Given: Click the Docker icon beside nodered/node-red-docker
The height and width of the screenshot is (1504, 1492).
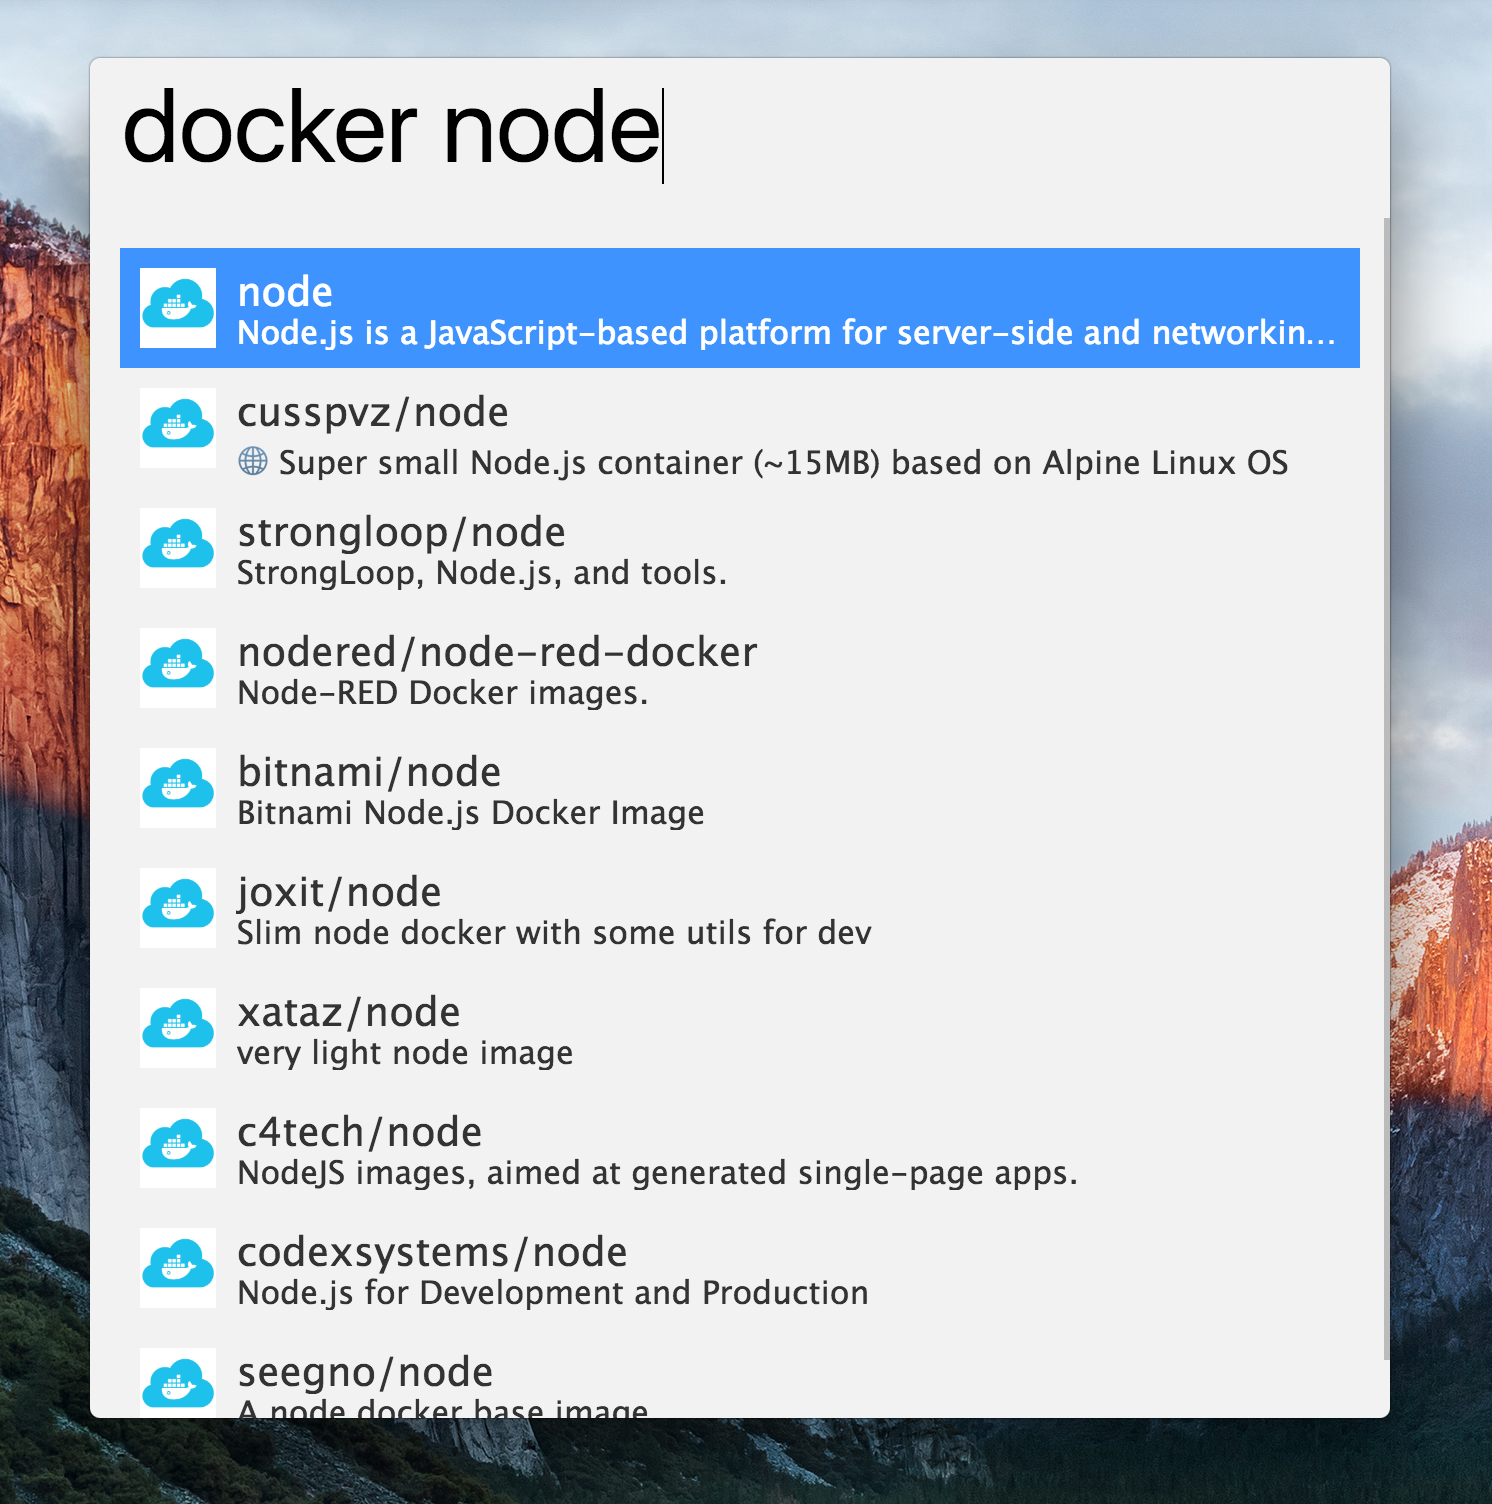Looking at the screenshot, I should [x=178, y=668].
